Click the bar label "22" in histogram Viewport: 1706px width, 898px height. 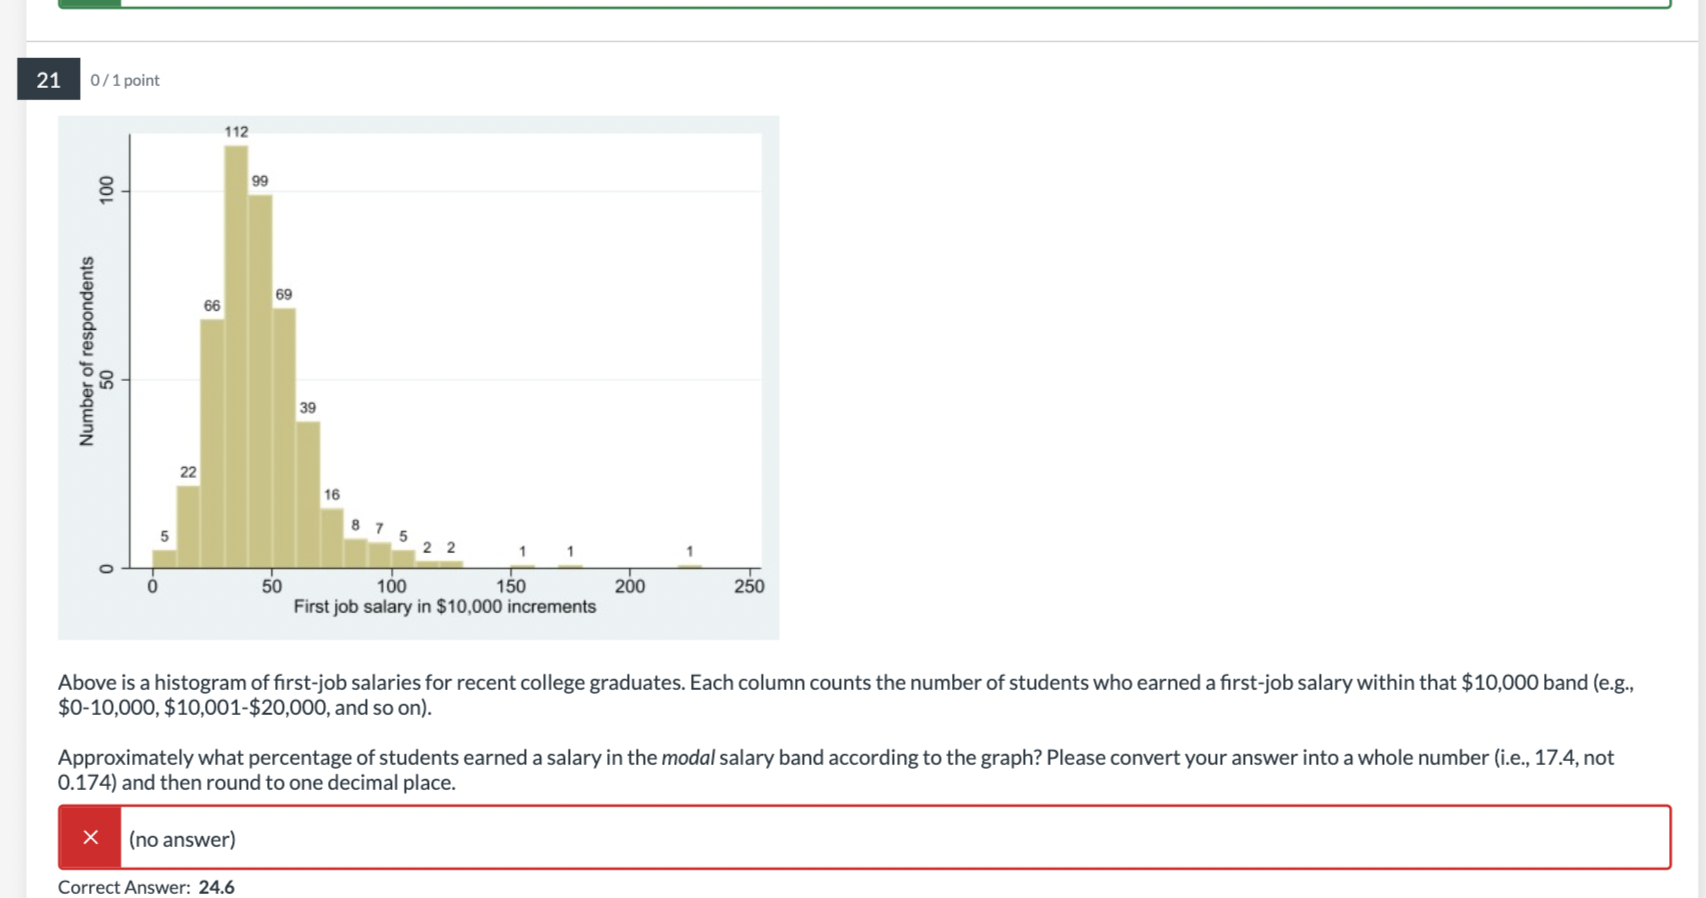point(188,472)
